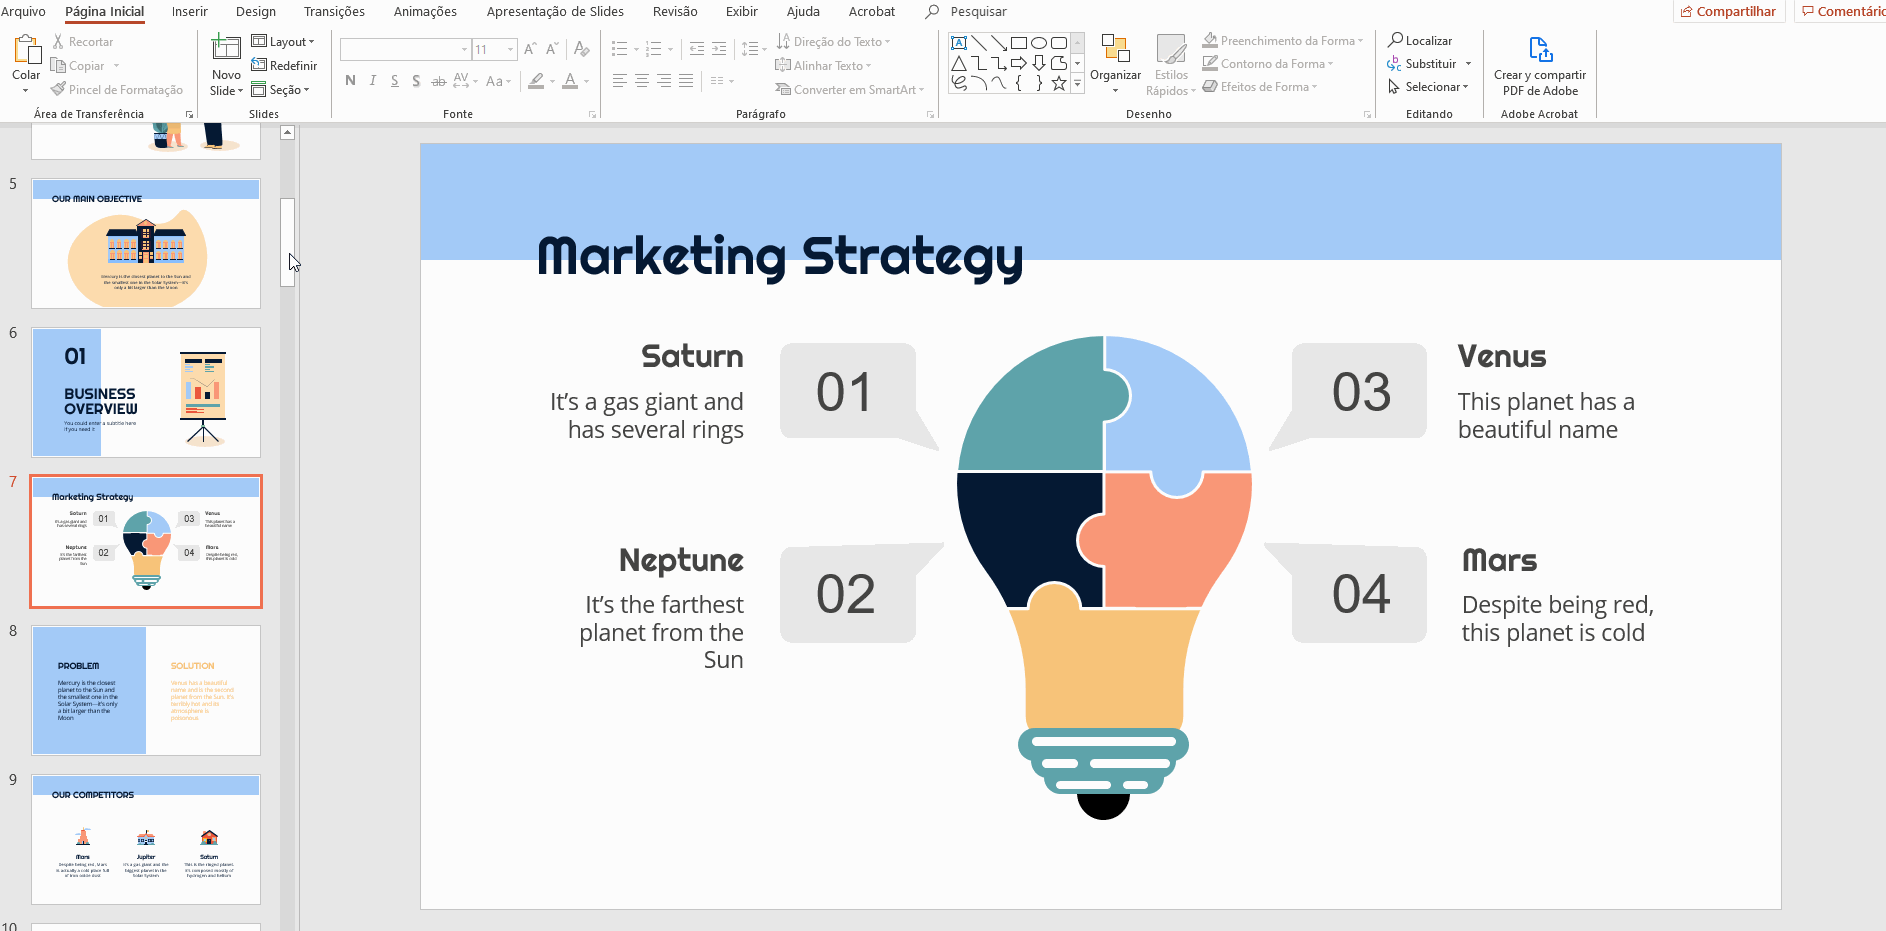Toggle bold (N) formatting
This screenshot has width=1886, height=931.
click(350, 81)
